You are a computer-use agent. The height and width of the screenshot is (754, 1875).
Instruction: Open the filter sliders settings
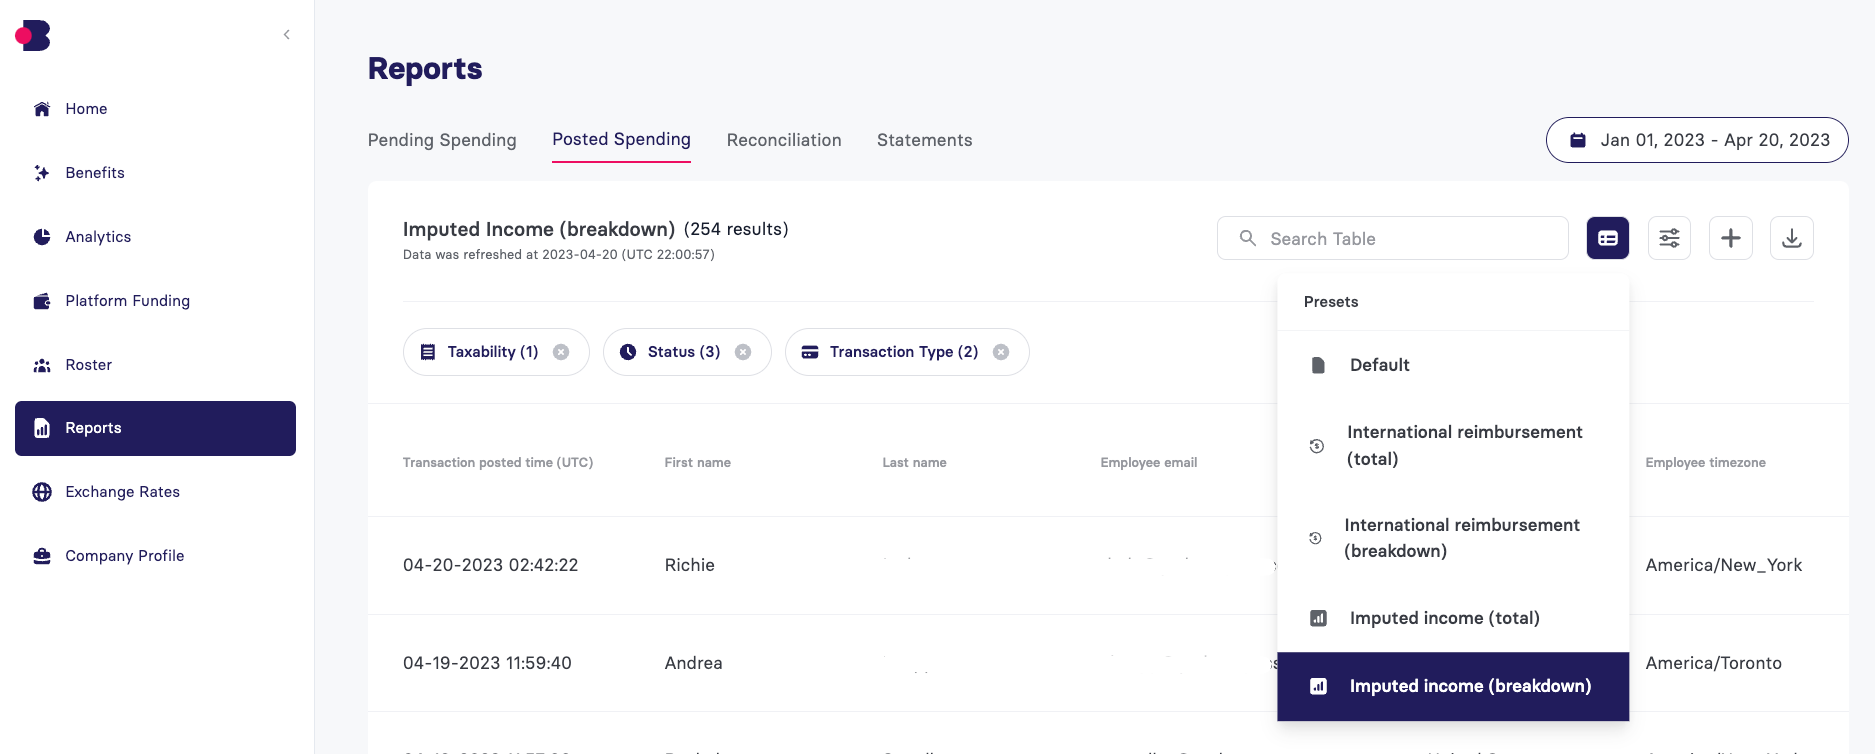(1670, 238)
